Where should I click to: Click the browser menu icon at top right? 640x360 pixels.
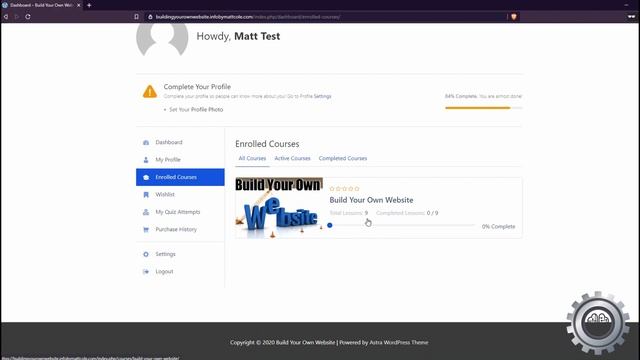tap(631, 17)
